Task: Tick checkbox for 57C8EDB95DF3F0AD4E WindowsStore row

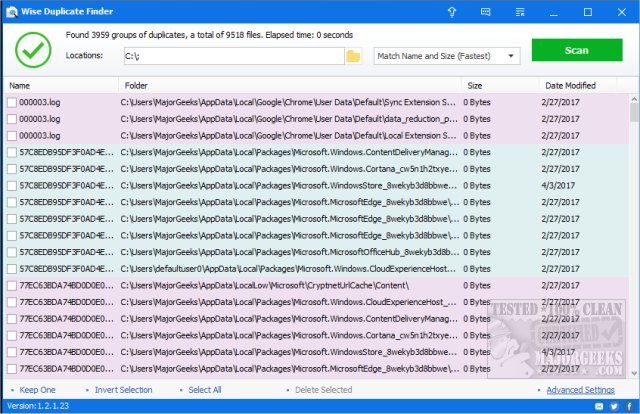Action: [x=12, y=186]
